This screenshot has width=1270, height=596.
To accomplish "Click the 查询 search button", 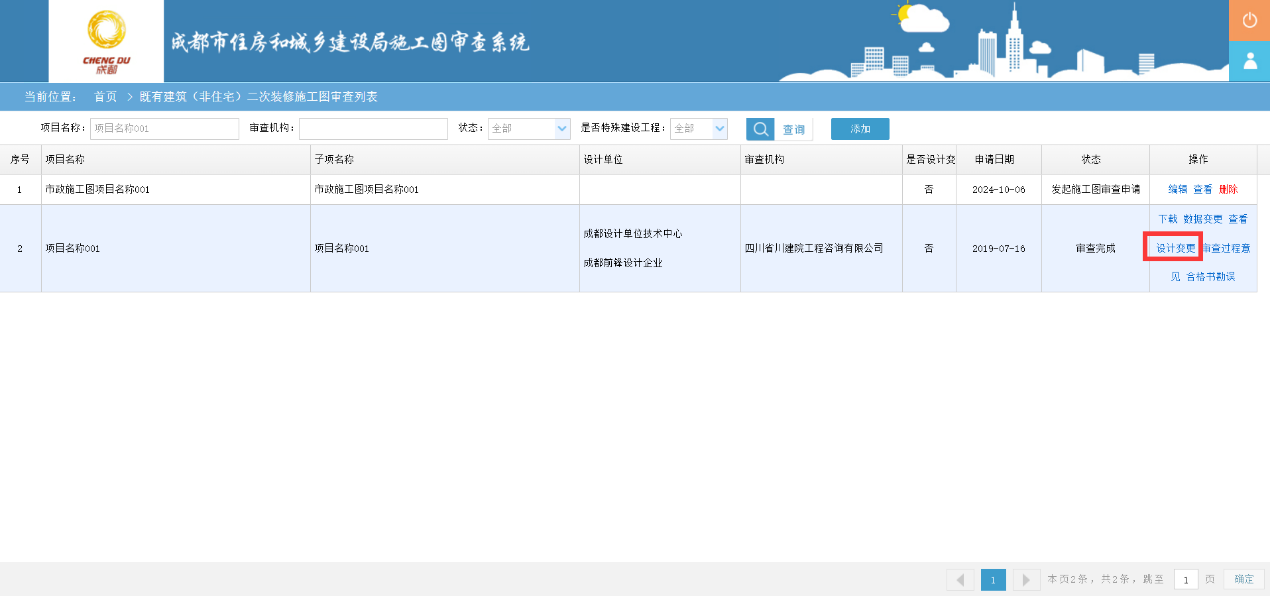I will [794, 128].
